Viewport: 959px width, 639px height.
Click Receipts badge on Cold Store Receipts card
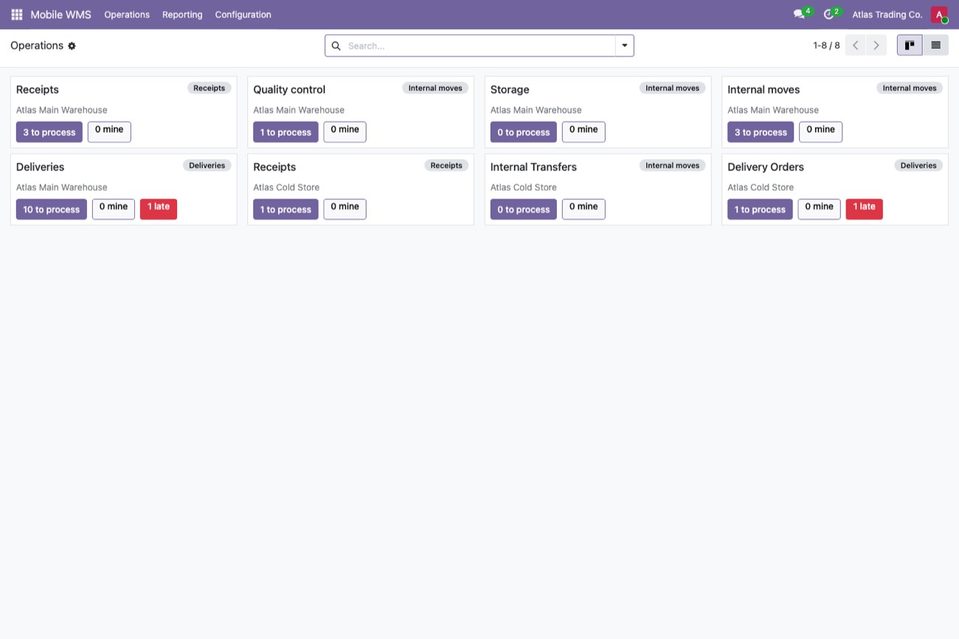(446, 165)
